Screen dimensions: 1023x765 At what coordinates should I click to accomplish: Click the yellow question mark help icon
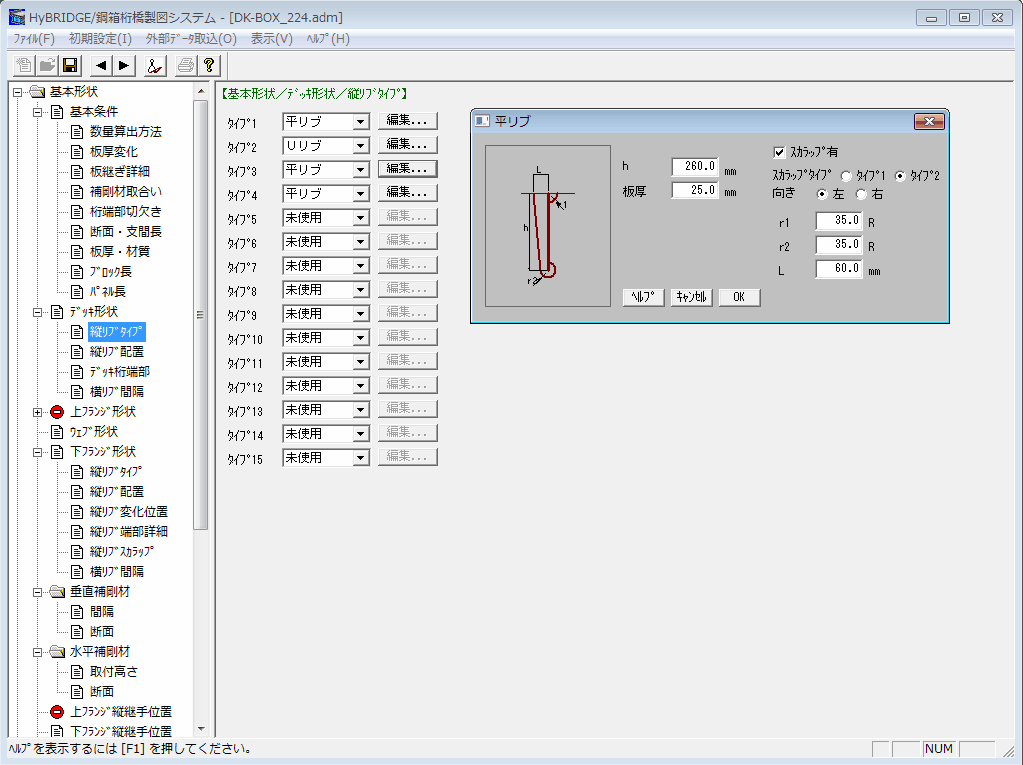tap(208, 66)
